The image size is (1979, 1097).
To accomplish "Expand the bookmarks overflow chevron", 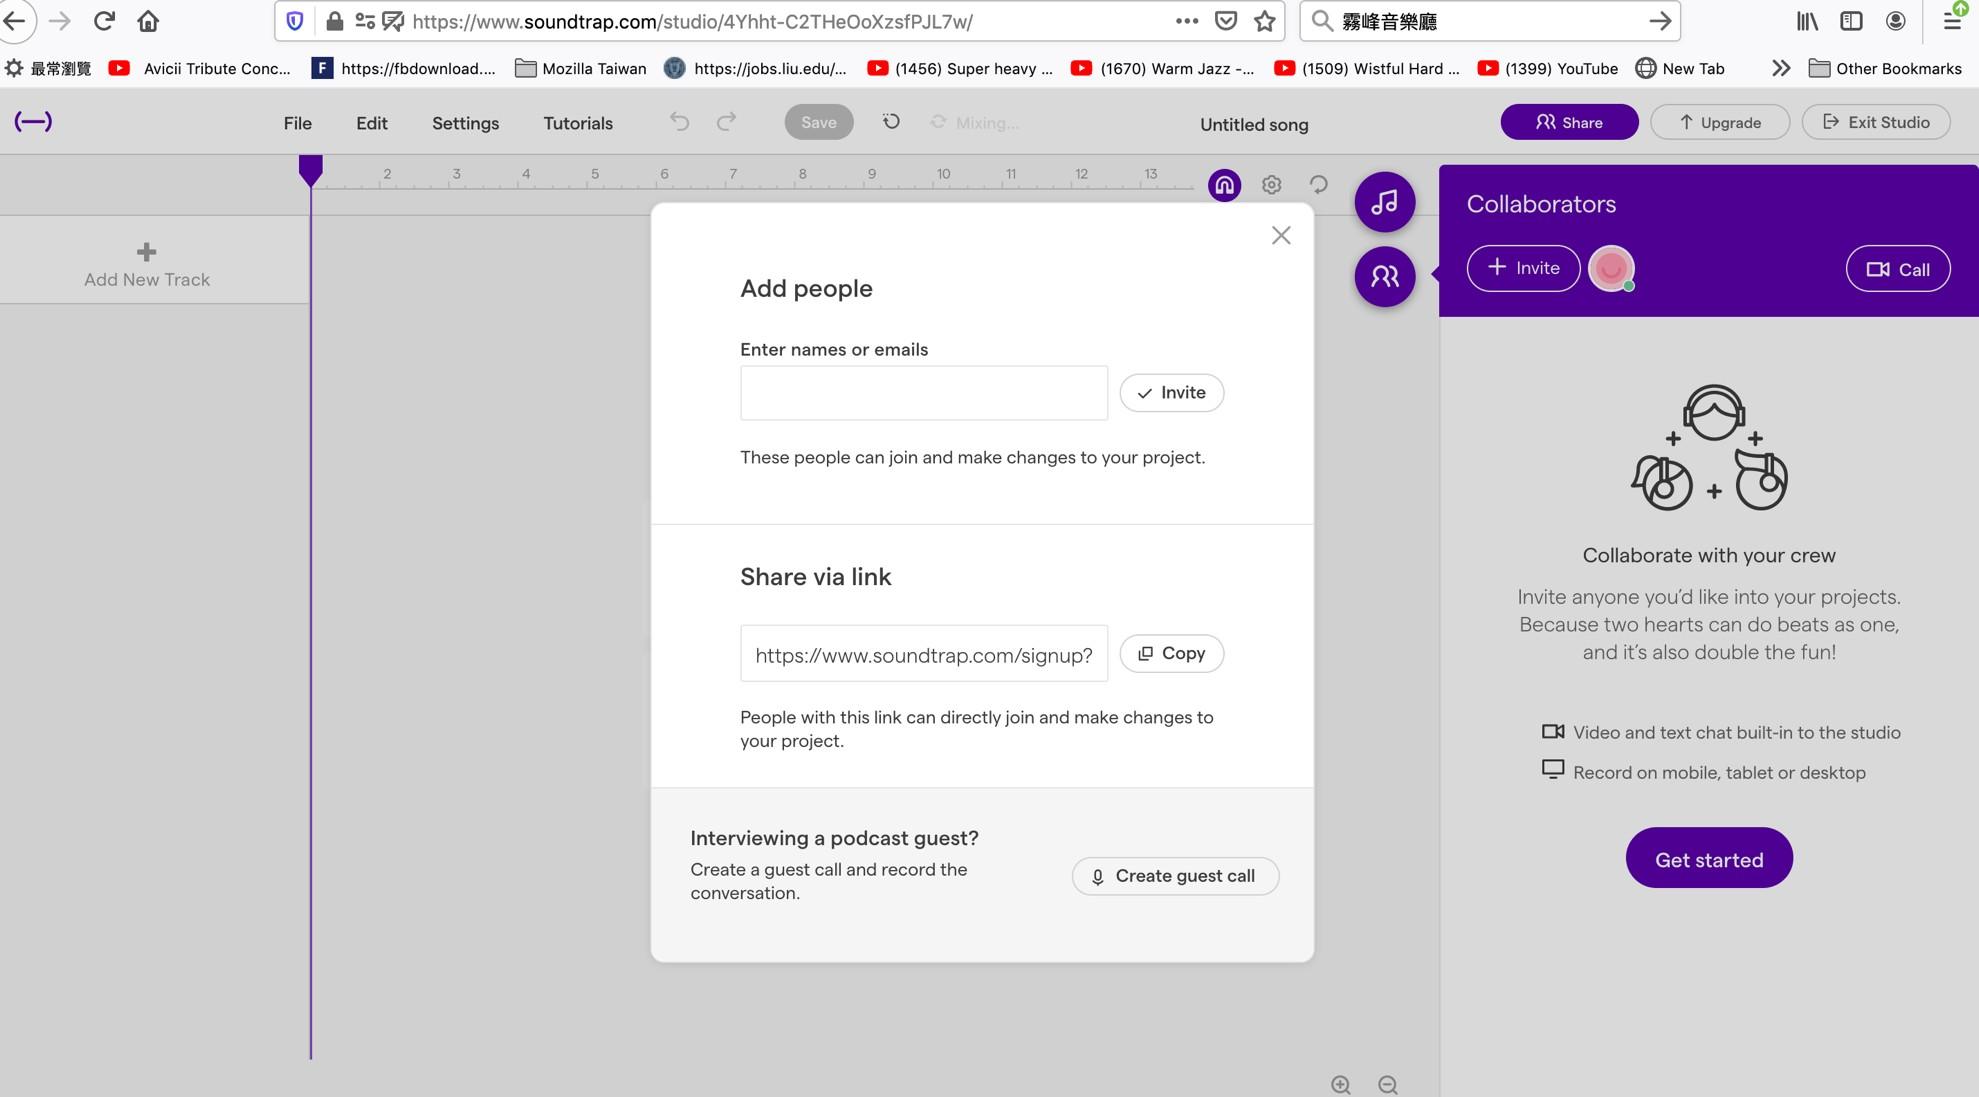I will coord(1780,68).
